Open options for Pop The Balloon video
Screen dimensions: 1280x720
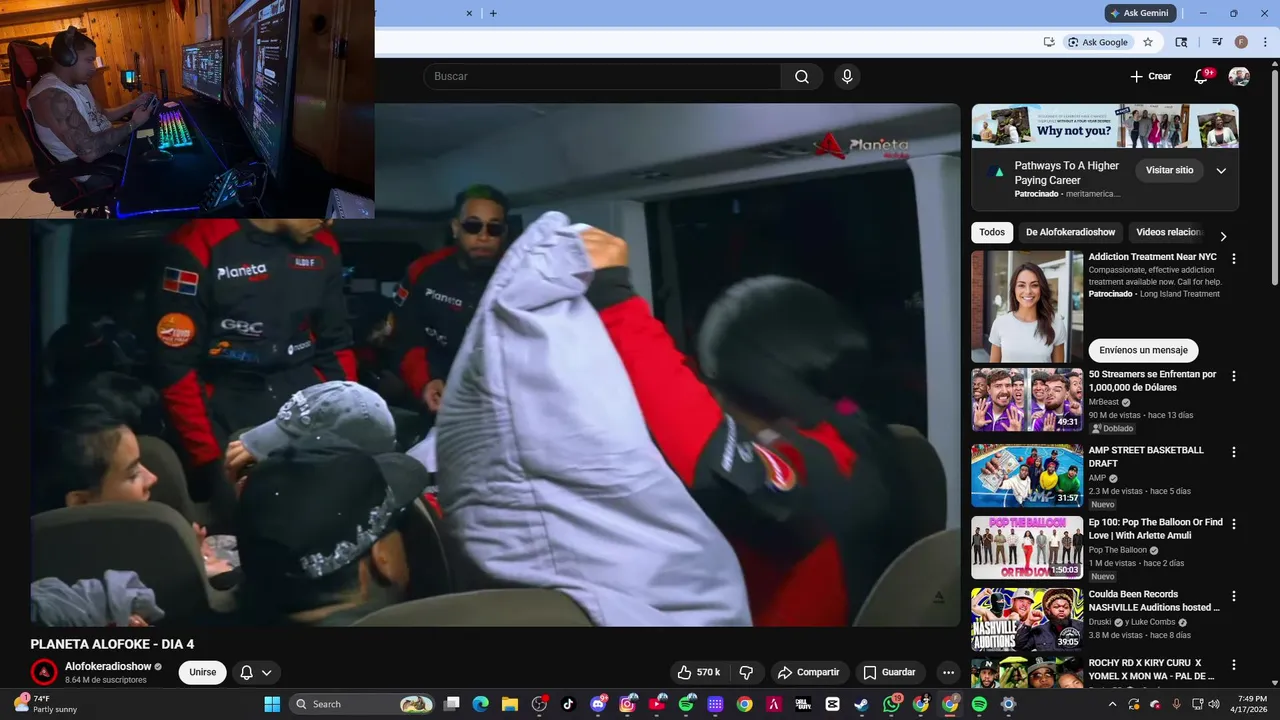click(1233, 524)
